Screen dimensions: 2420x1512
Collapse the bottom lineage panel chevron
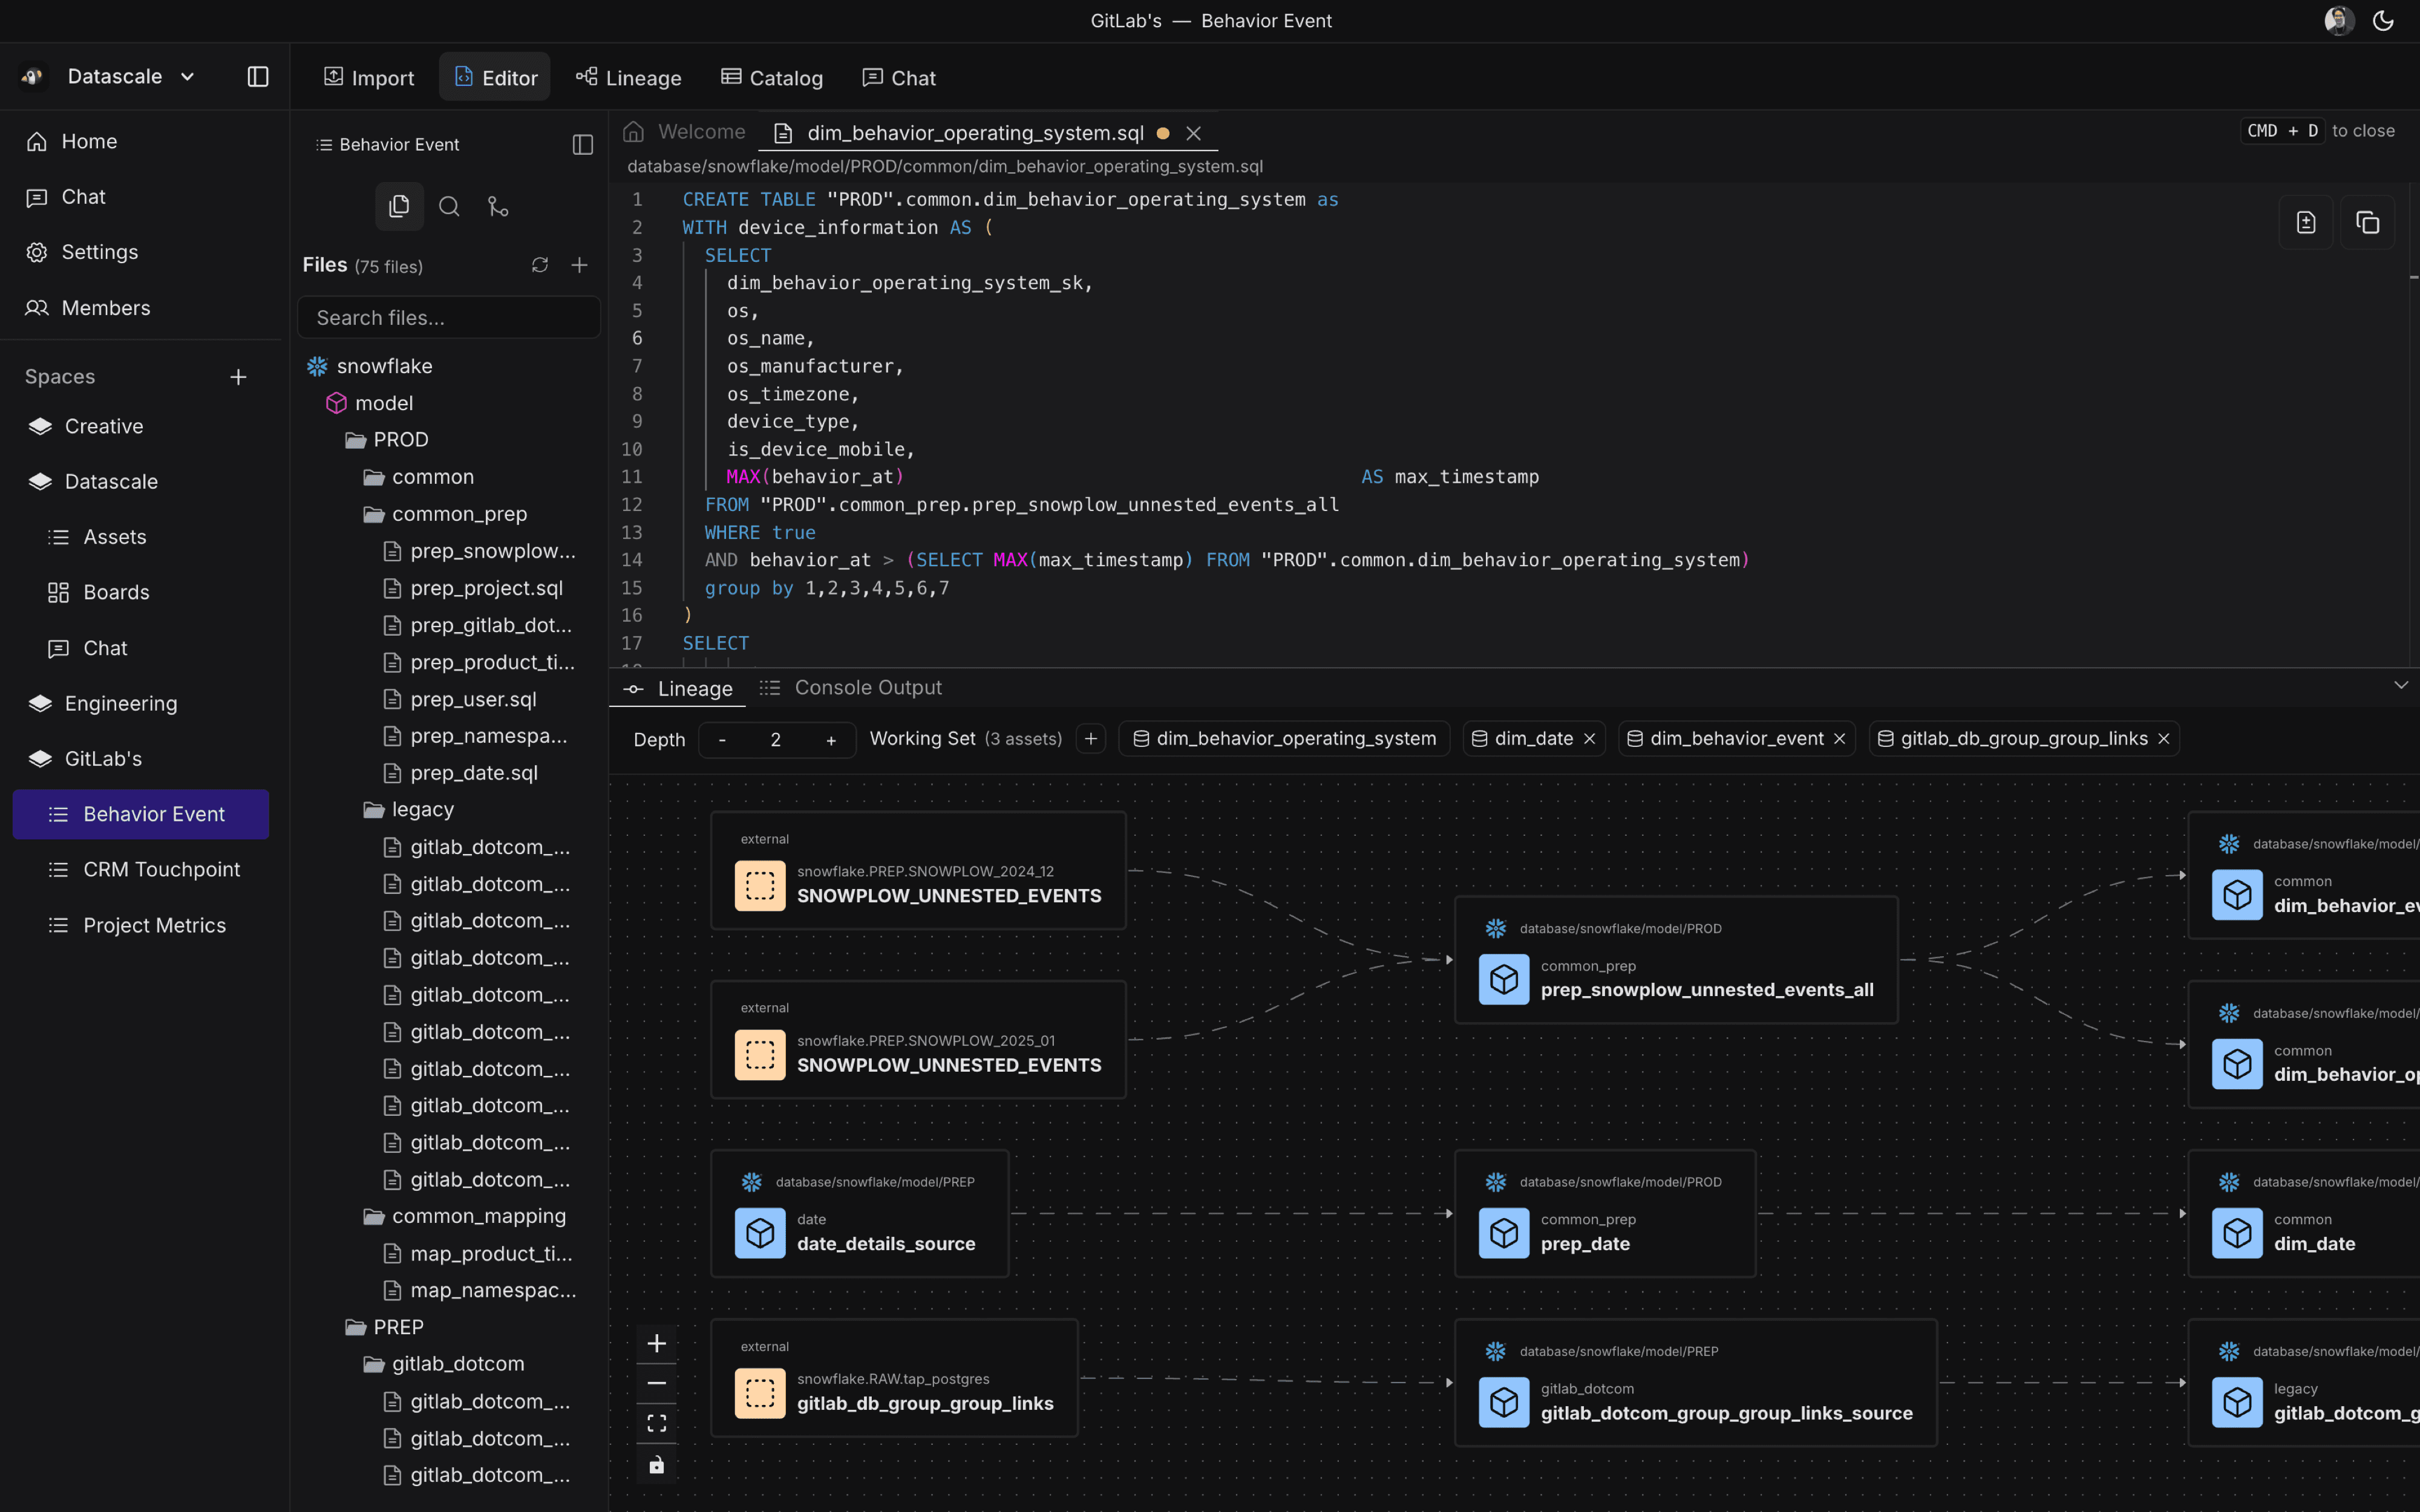pyautogui.click(x=2400, y=685)
